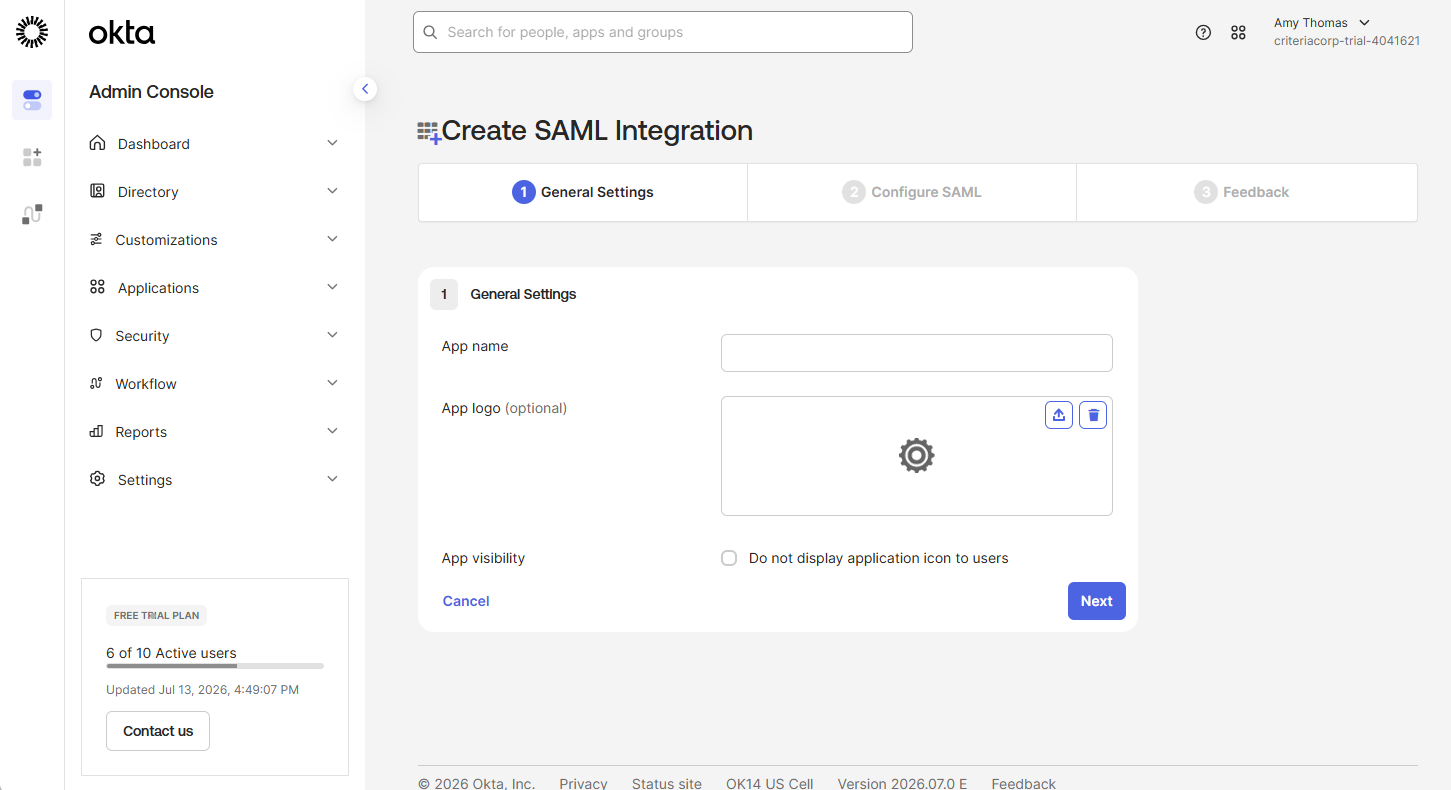The image size is (1451, 790).
Task: Click the Applications four-squares icon
Action: [x=97, y=287]
